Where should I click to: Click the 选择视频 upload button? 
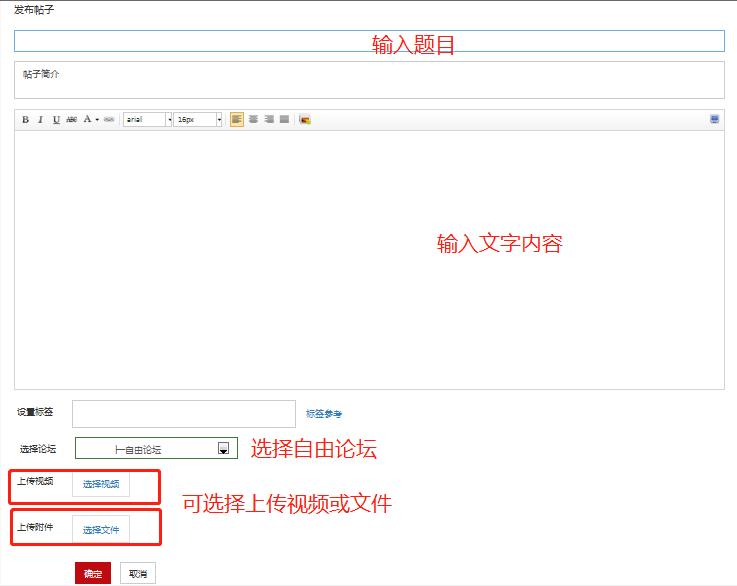(101, 484)
